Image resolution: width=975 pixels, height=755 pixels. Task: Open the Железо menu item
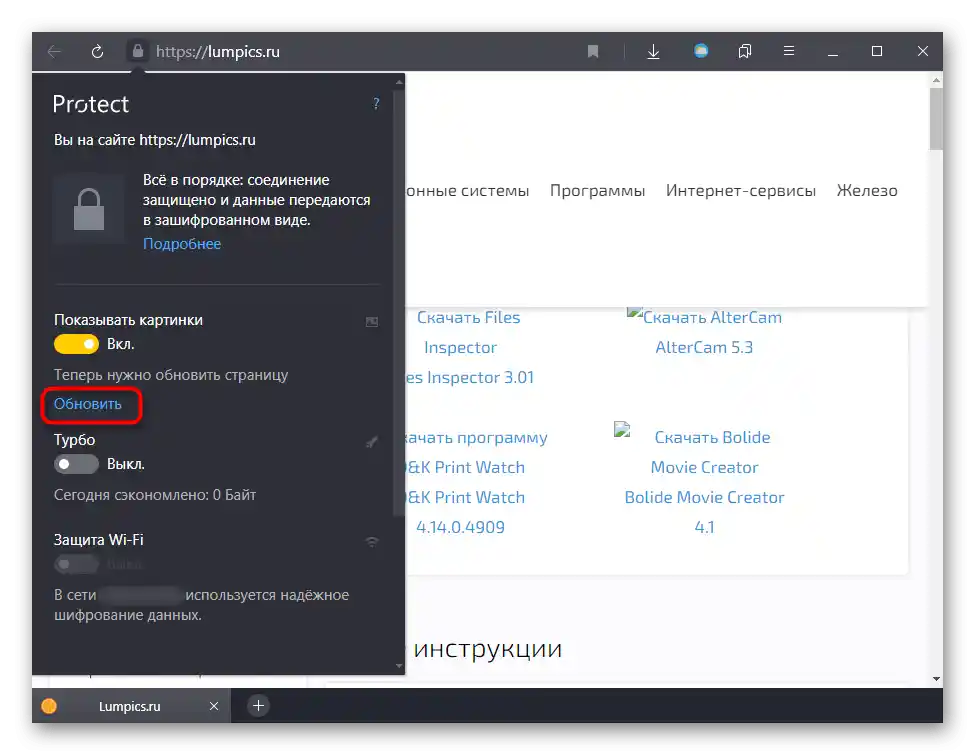[x=867, y=190]
